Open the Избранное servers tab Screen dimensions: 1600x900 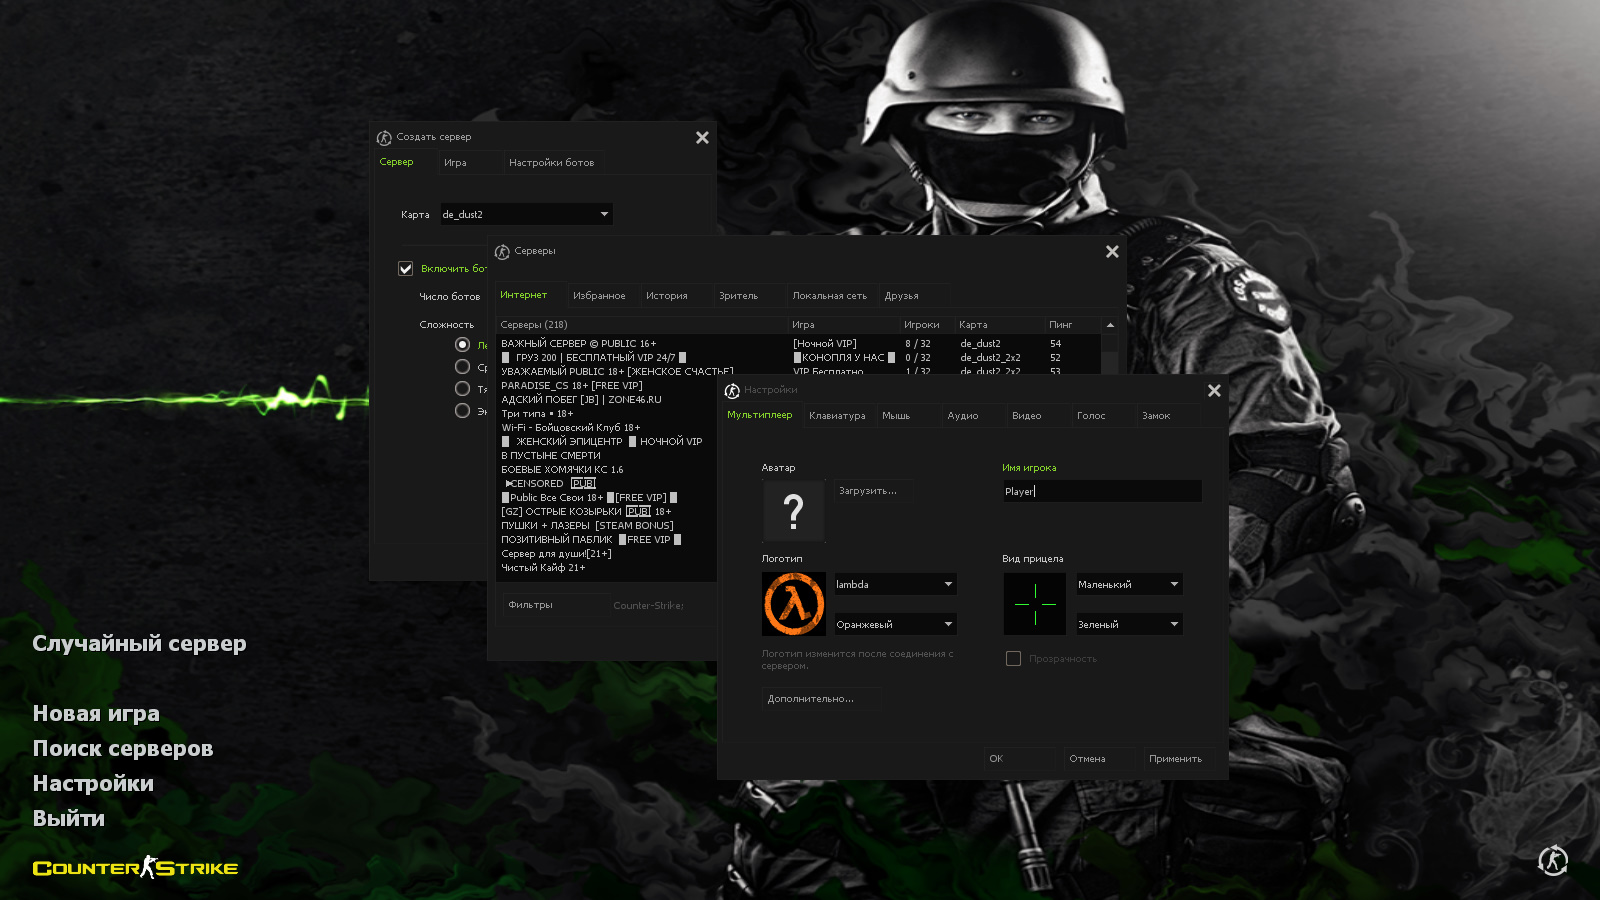[x=599, y=296]
